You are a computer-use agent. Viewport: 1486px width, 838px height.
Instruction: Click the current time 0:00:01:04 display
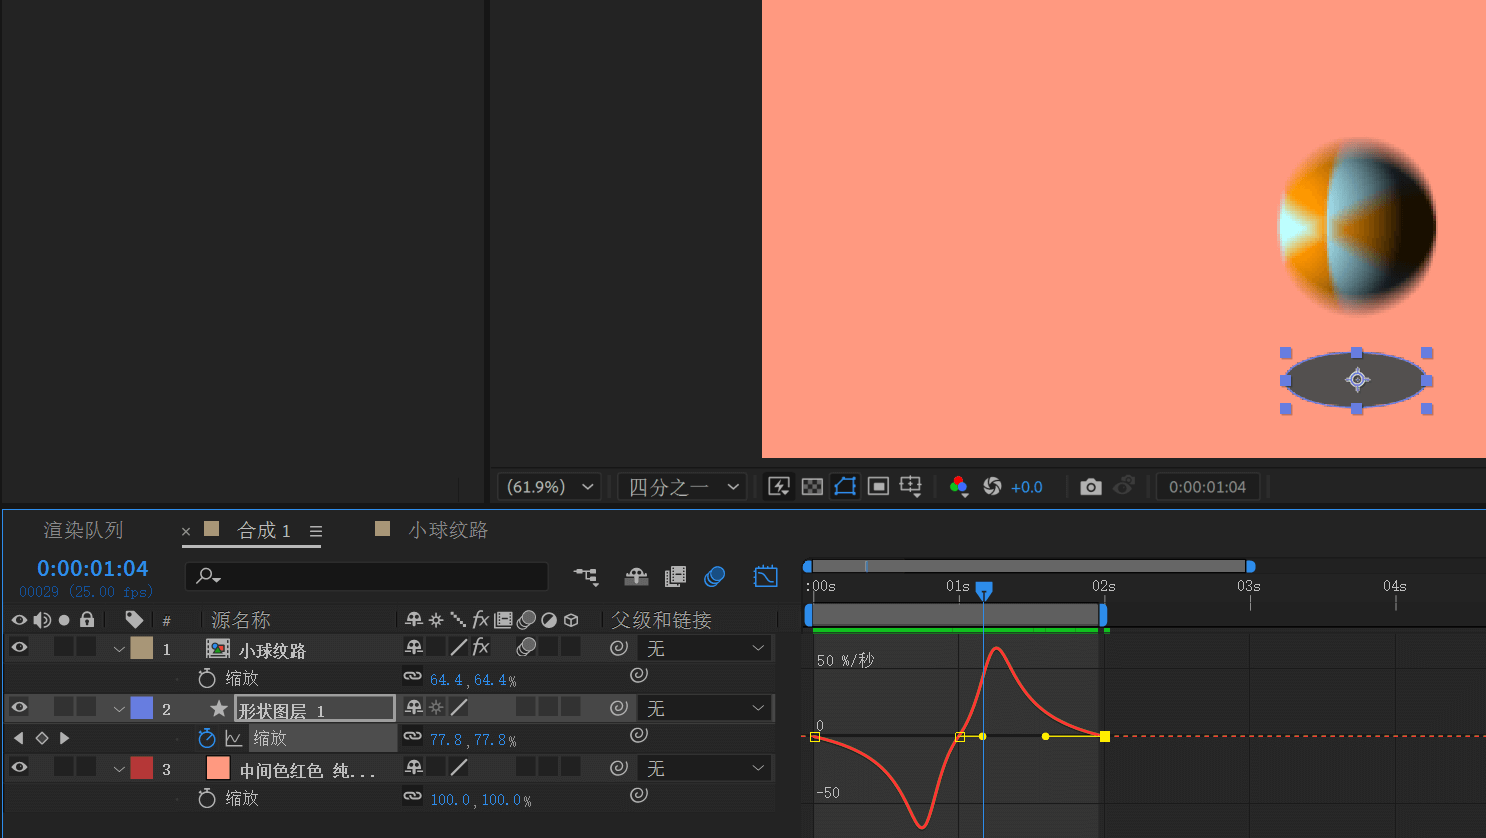point(92,568)
